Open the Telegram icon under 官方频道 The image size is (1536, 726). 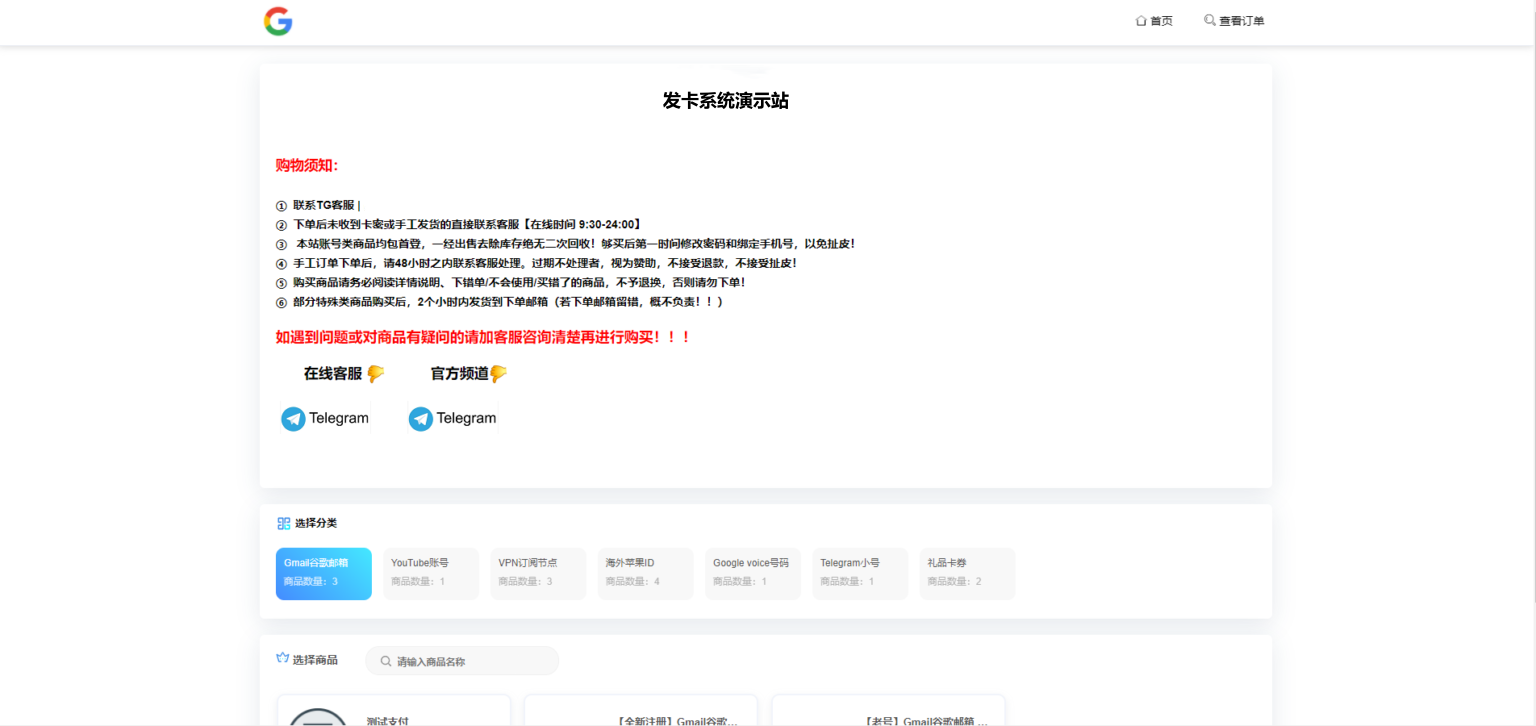click(421, 419)
